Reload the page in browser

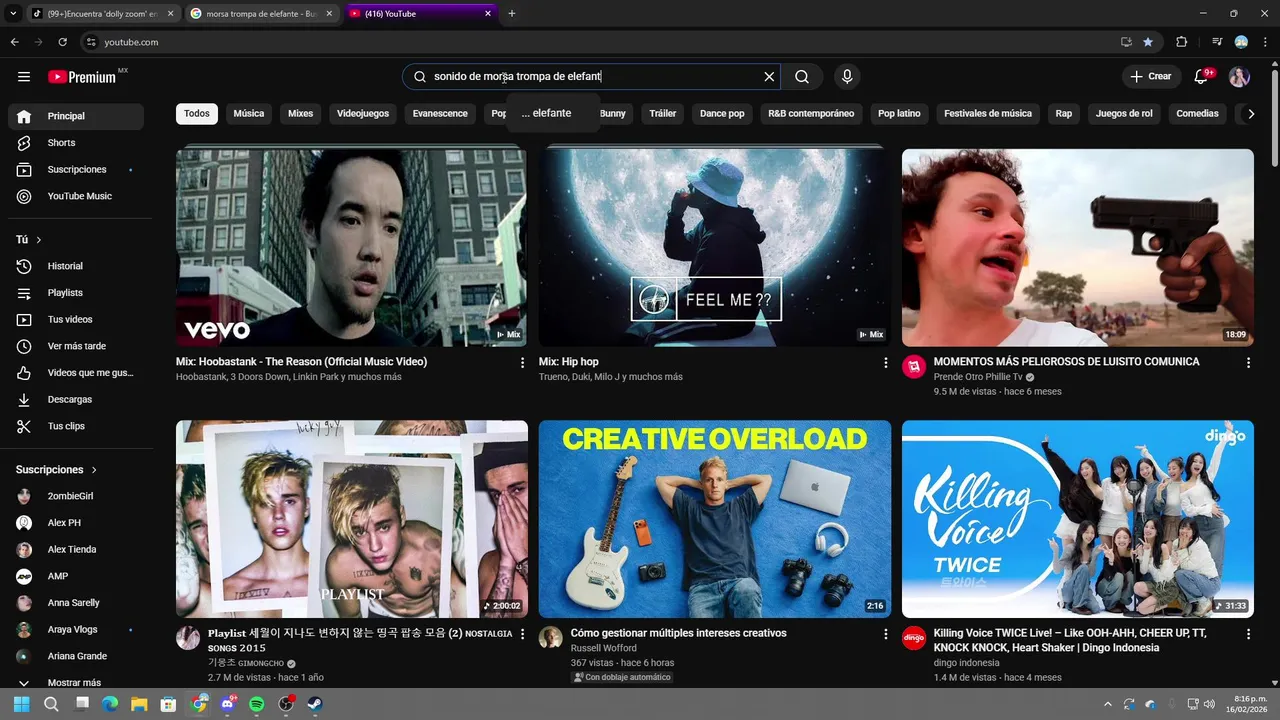(62, 42)
